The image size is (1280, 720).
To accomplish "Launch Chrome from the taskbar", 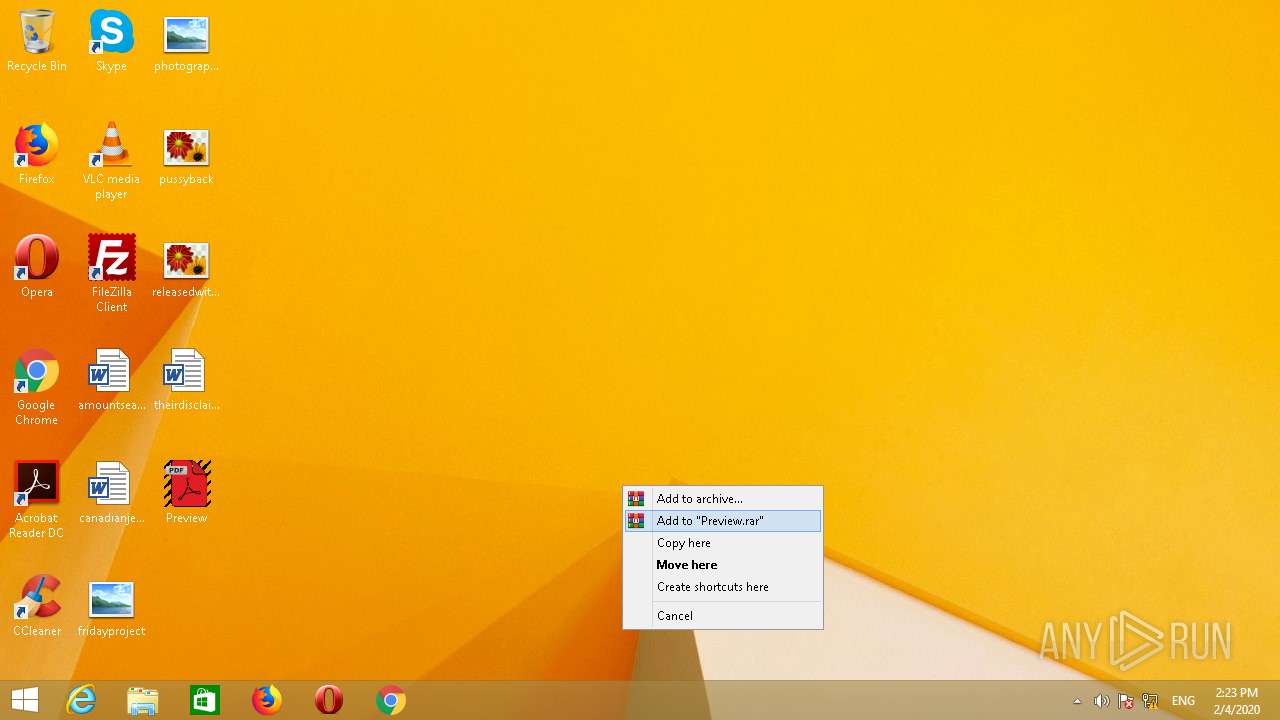I will (x=391, y=700).
